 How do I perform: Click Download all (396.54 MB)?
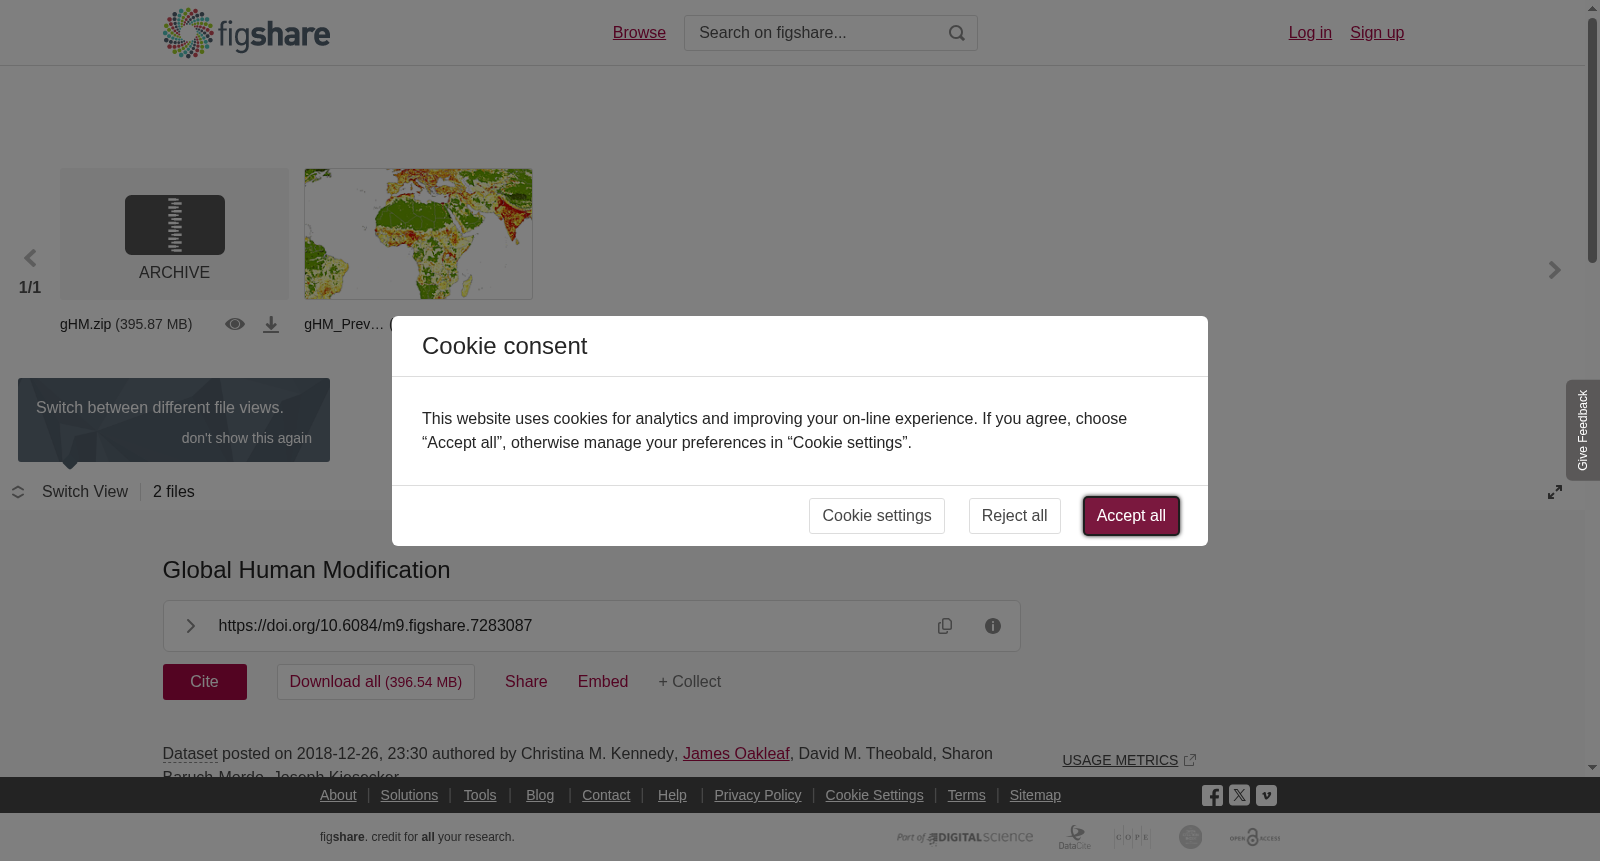click(376, 682)
